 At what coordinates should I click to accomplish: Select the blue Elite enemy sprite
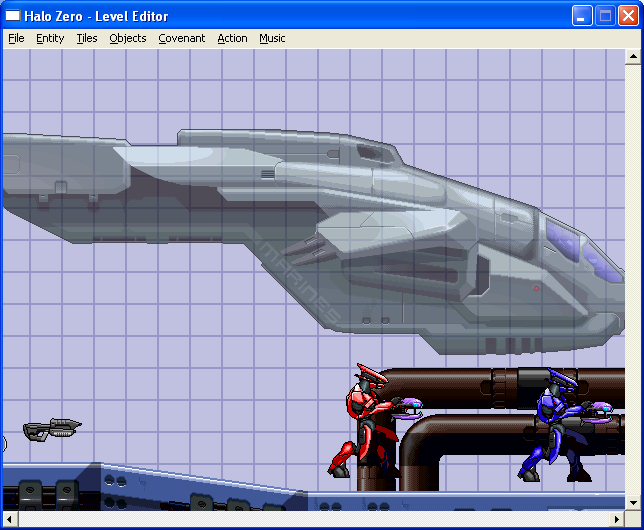(563, 425)
